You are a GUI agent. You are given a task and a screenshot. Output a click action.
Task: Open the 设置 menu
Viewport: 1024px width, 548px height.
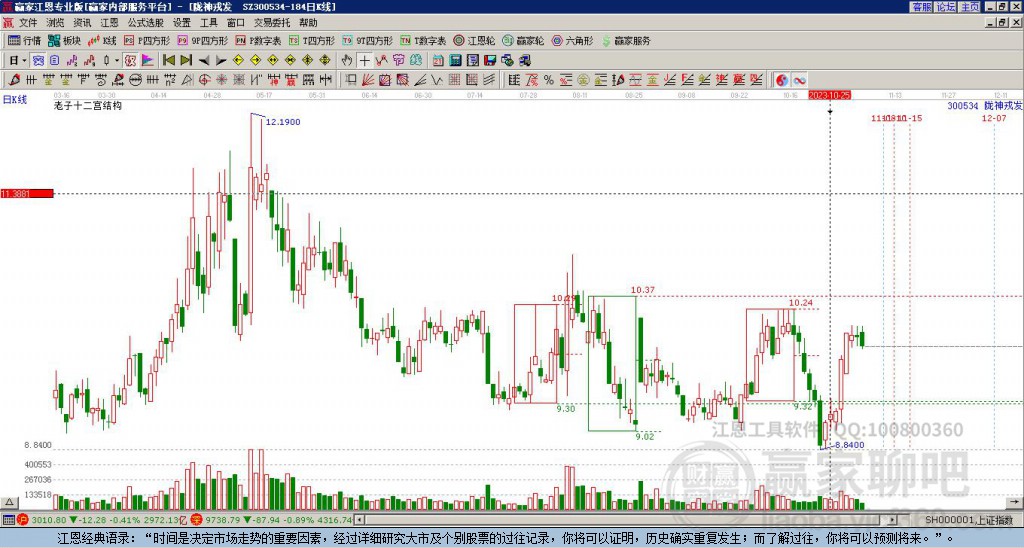[182, 23]
